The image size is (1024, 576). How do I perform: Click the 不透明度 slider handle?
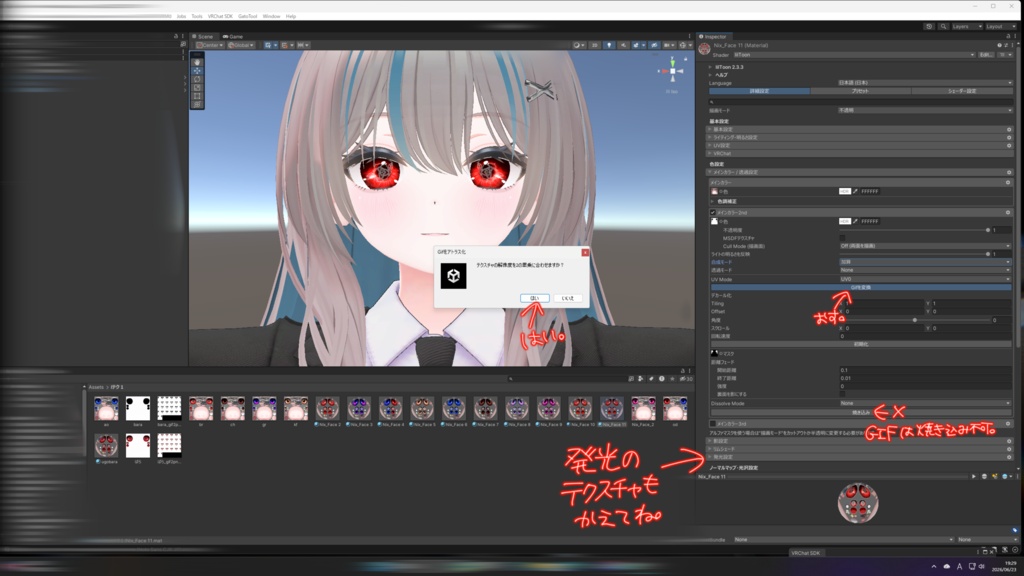[x=987, y=230]
